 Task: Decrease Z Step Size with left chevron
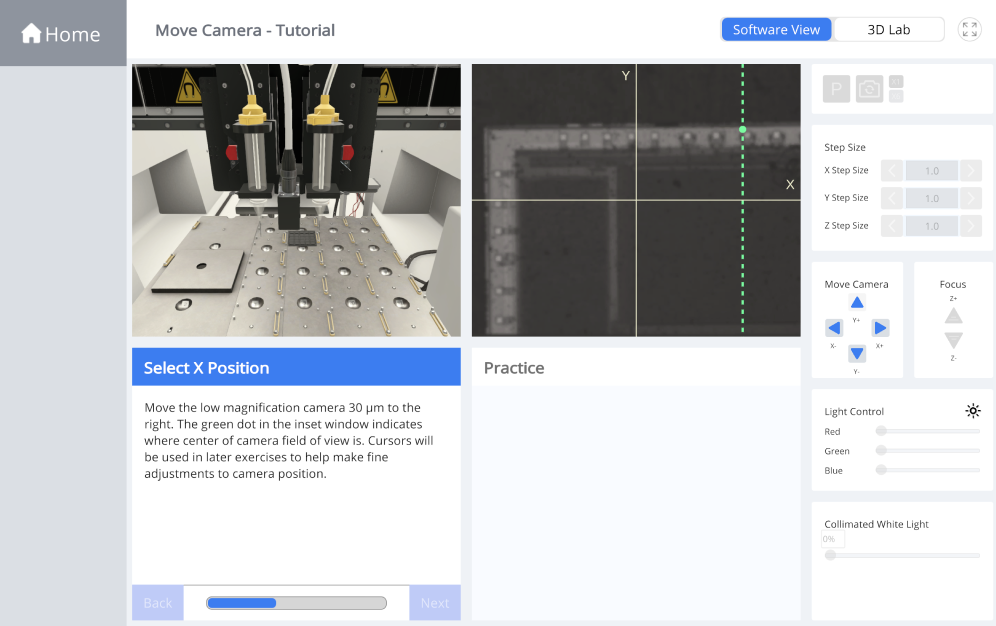tap(892, 226)
